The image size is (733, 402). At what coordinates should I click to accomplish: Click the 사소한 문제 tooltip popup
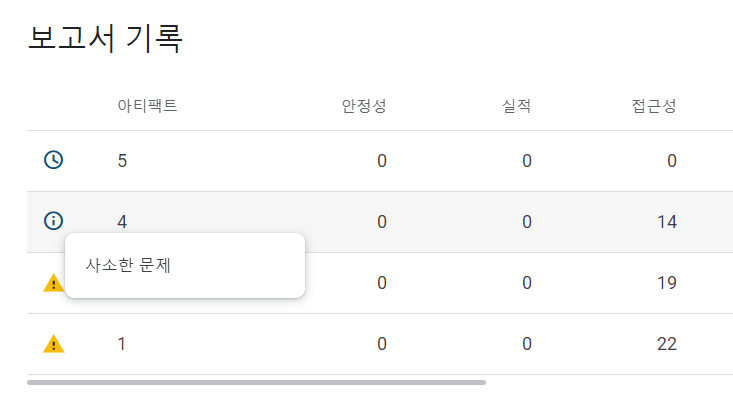185,265
